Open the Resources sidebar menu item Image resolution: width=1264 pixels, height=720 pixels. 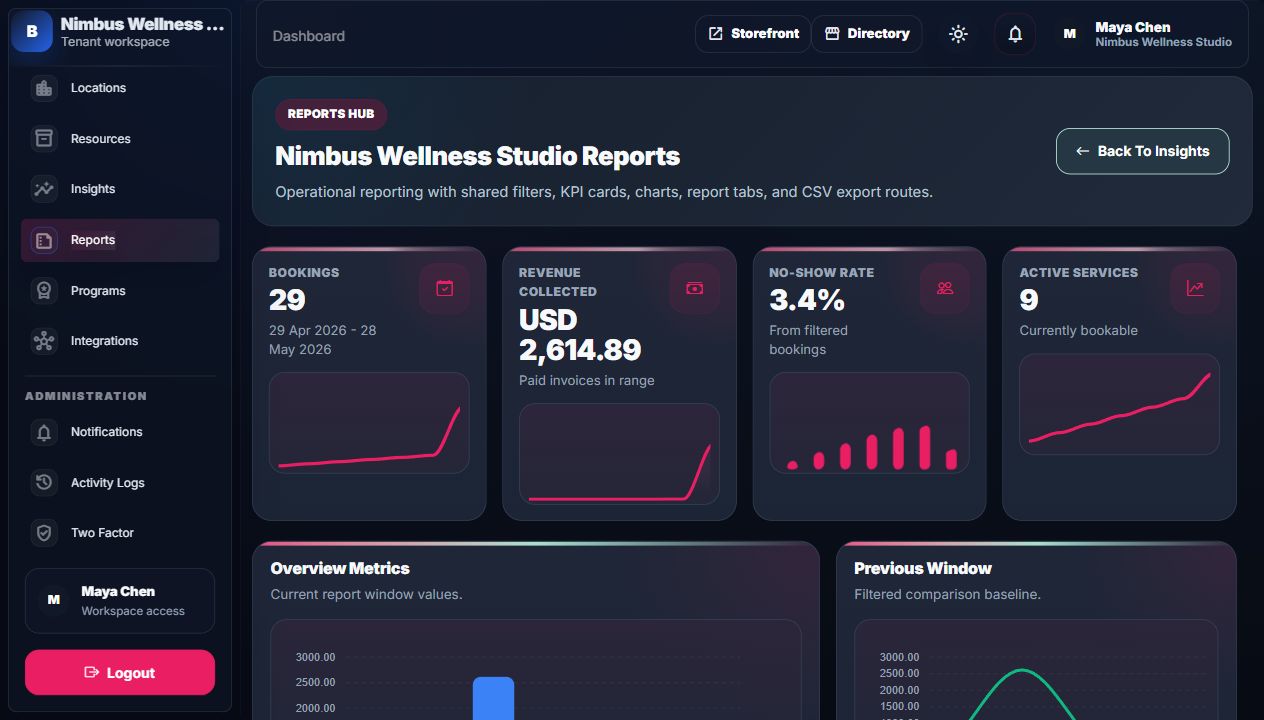click(x=120, y=139)
